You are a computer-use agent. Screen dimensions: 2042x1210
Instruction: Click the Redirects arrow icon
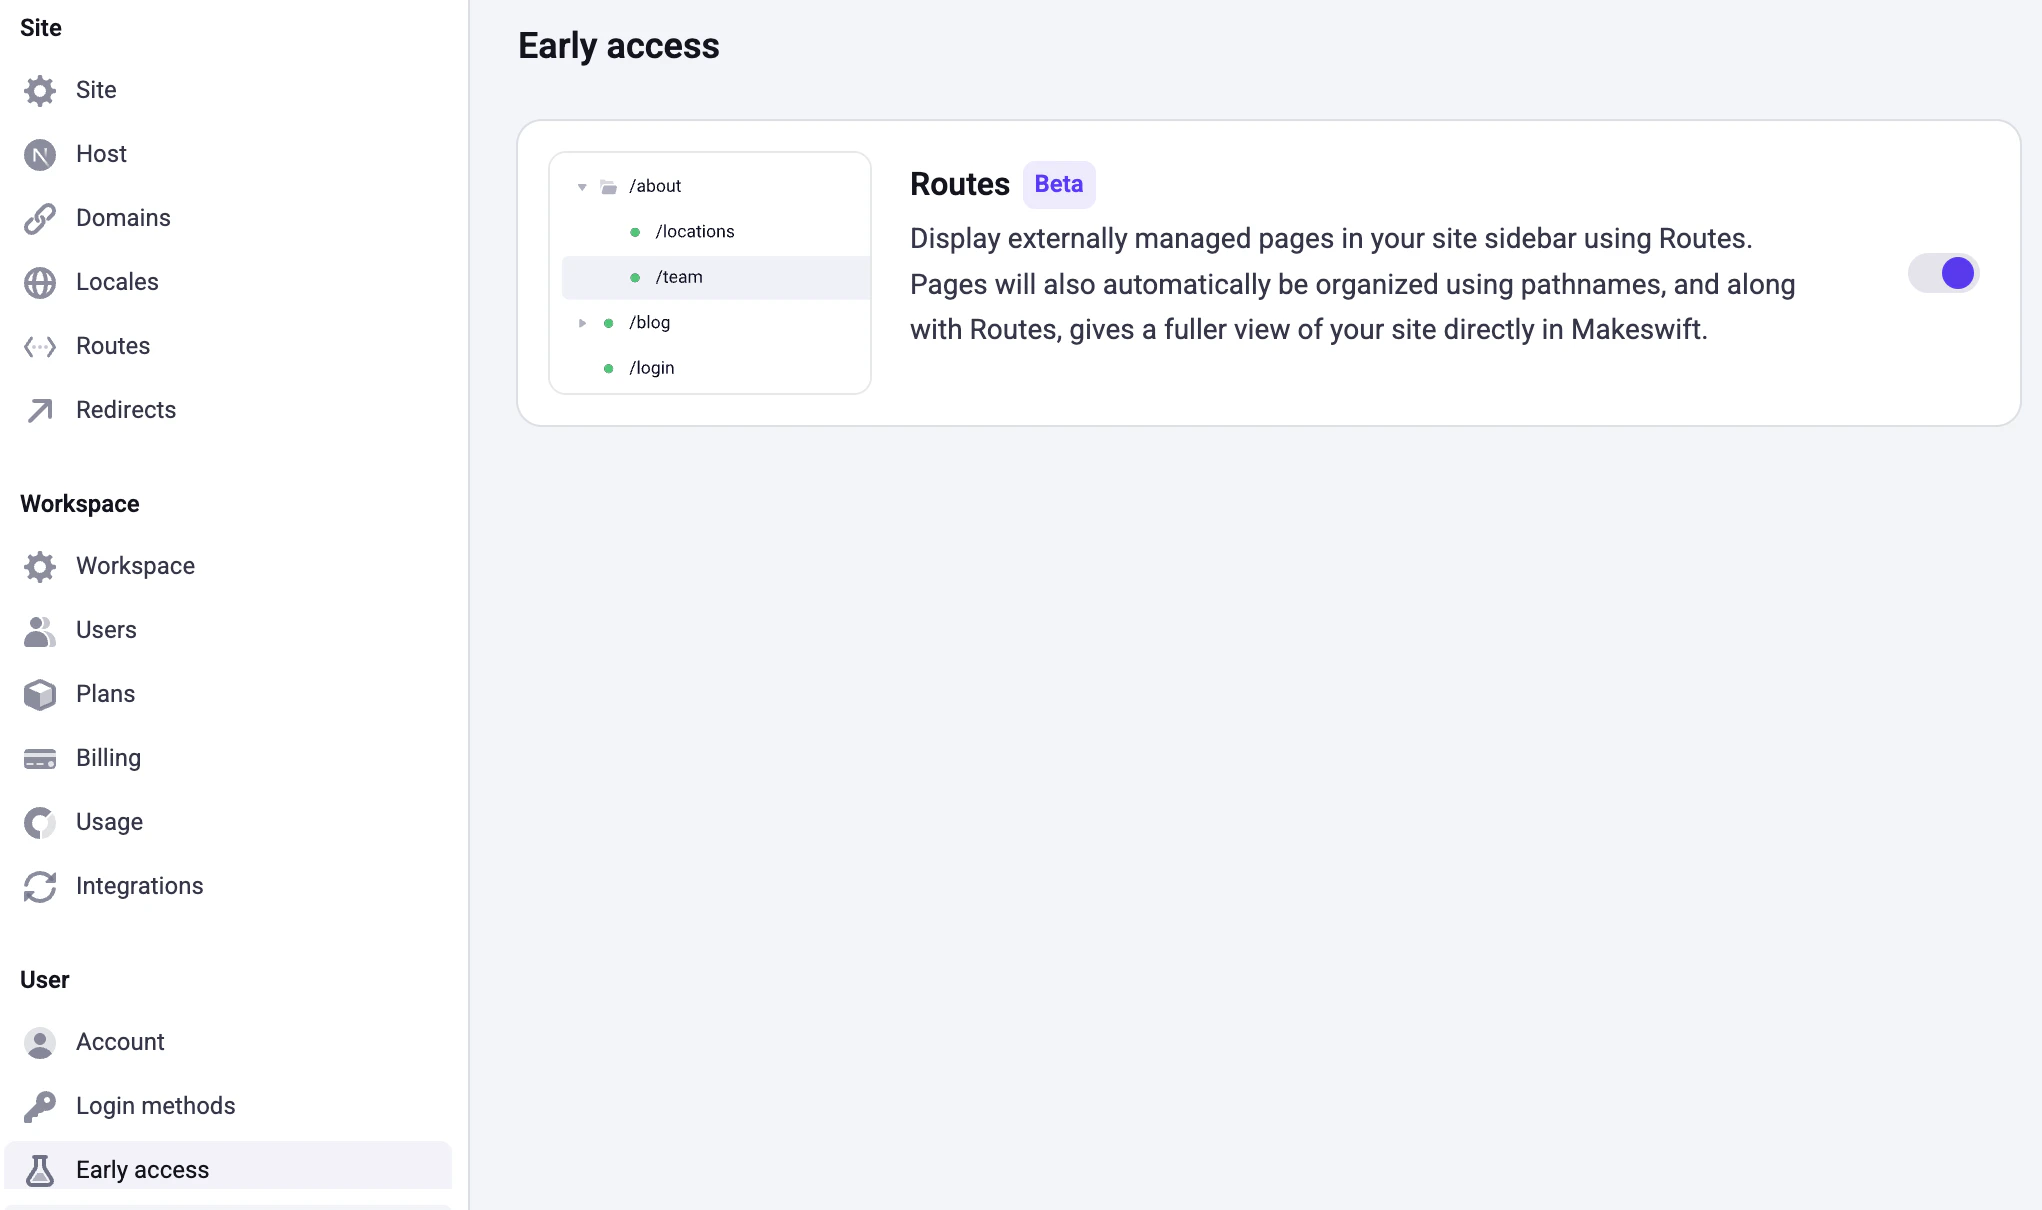click(x=39, y=410)
